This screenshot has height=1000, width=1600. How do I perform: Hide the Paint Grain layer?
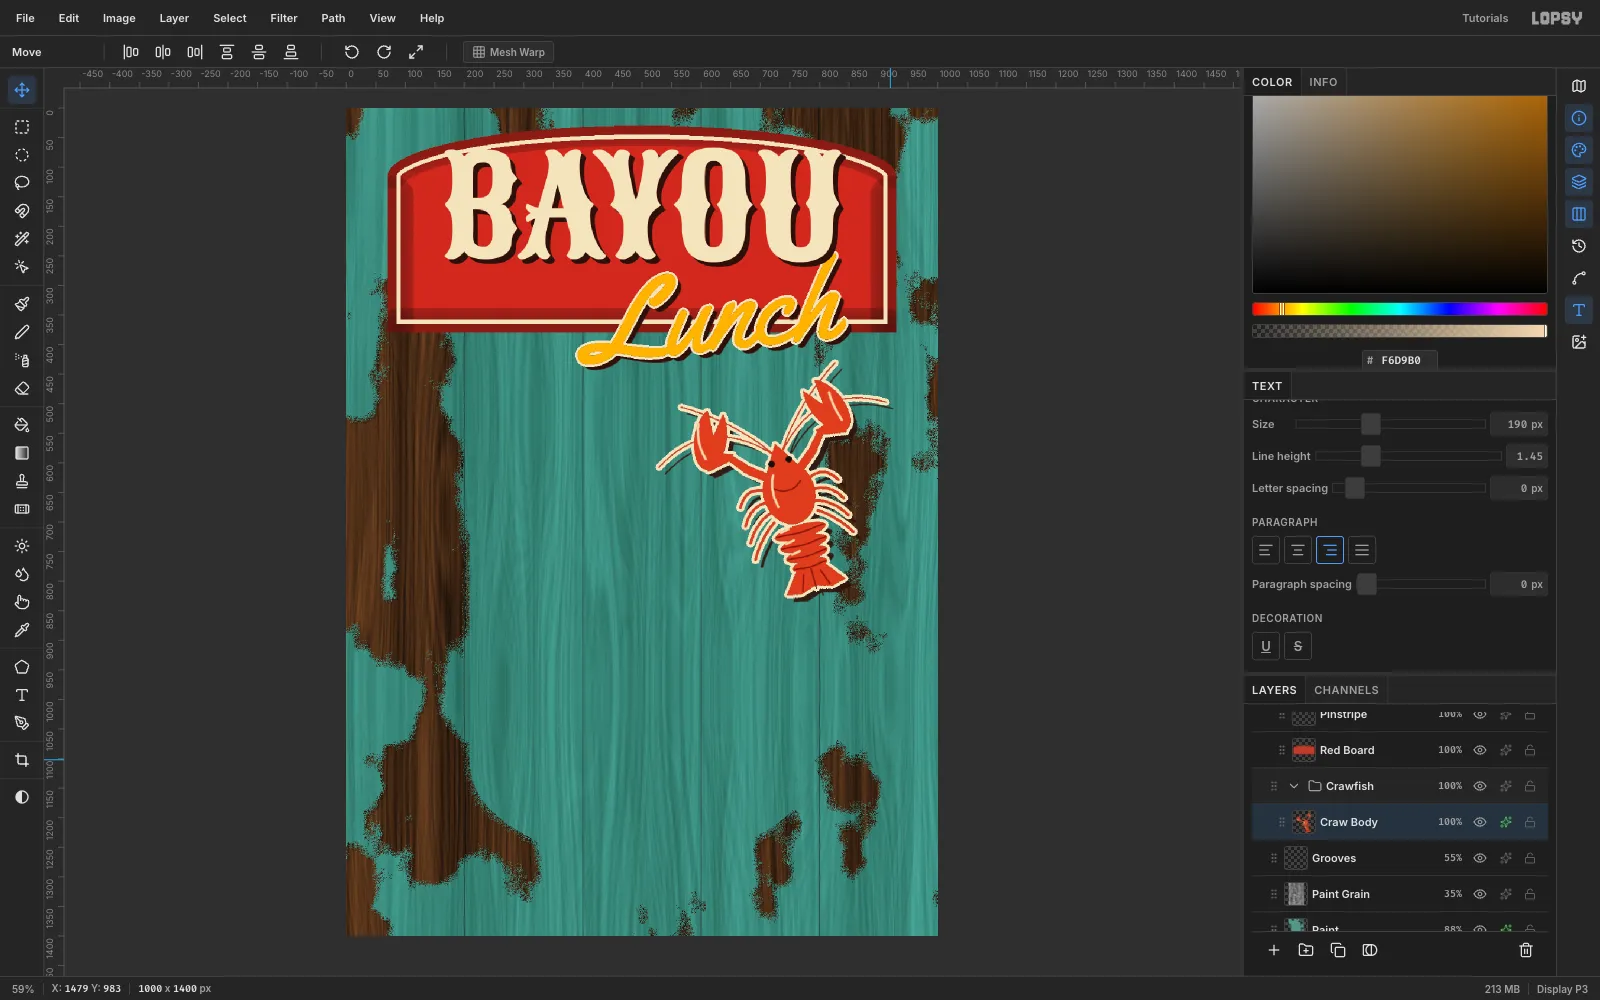point(1480,894)
